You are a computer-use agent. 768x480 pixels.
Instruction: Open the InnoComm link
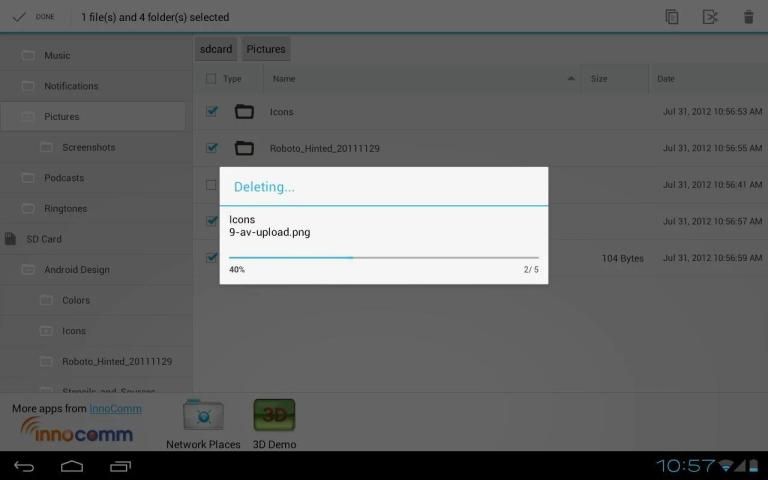(115, 408)
